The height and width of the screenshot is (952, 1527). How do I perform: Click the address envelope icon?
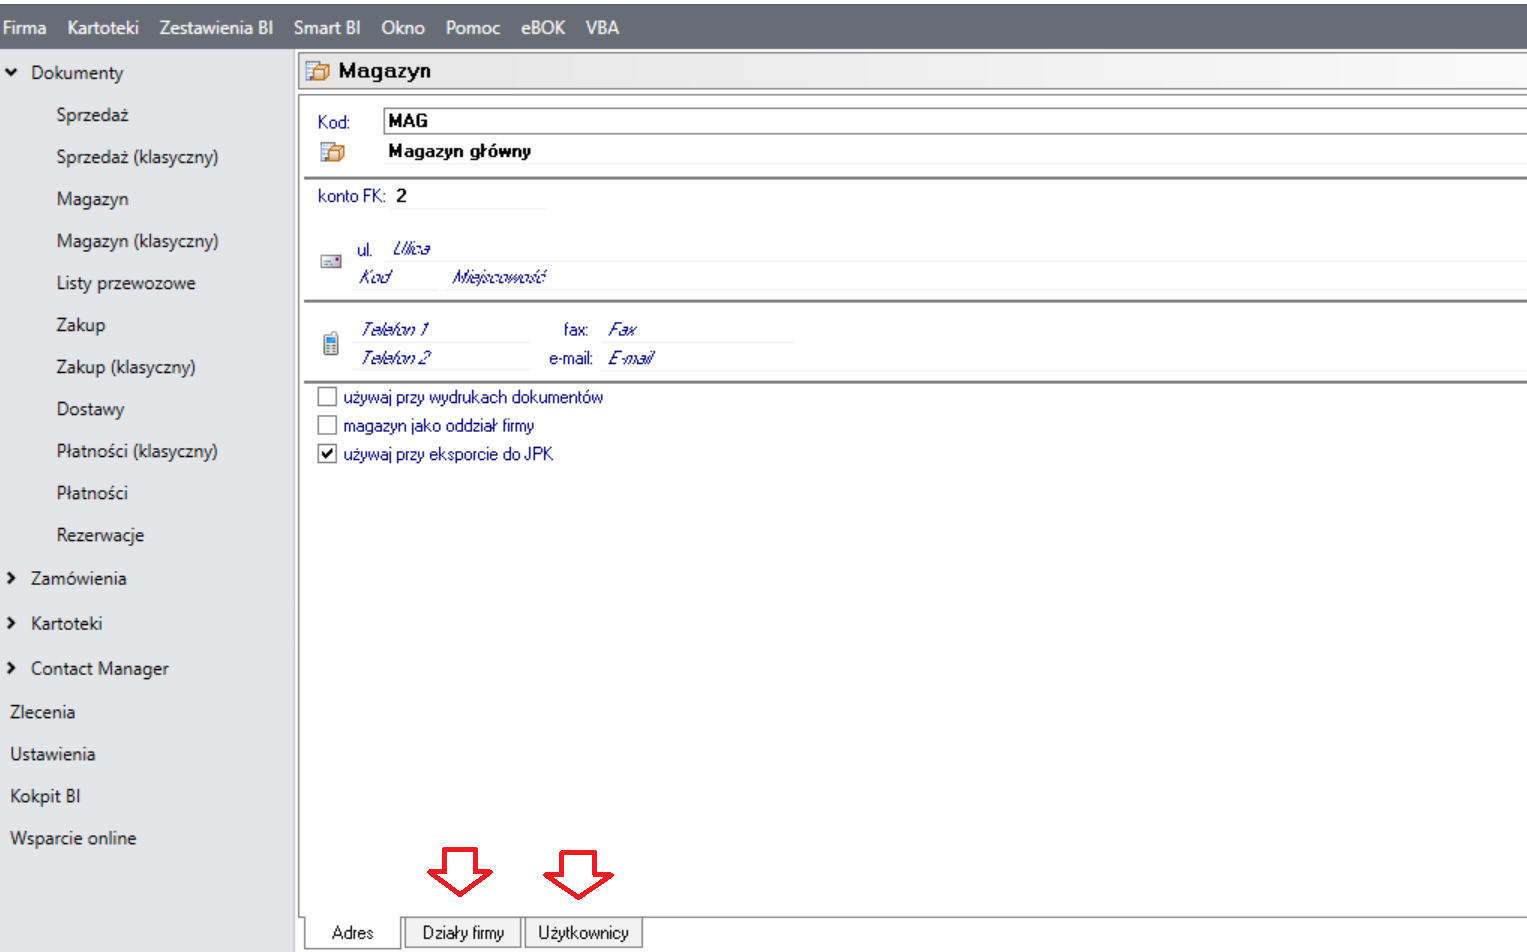click(331, 261)
